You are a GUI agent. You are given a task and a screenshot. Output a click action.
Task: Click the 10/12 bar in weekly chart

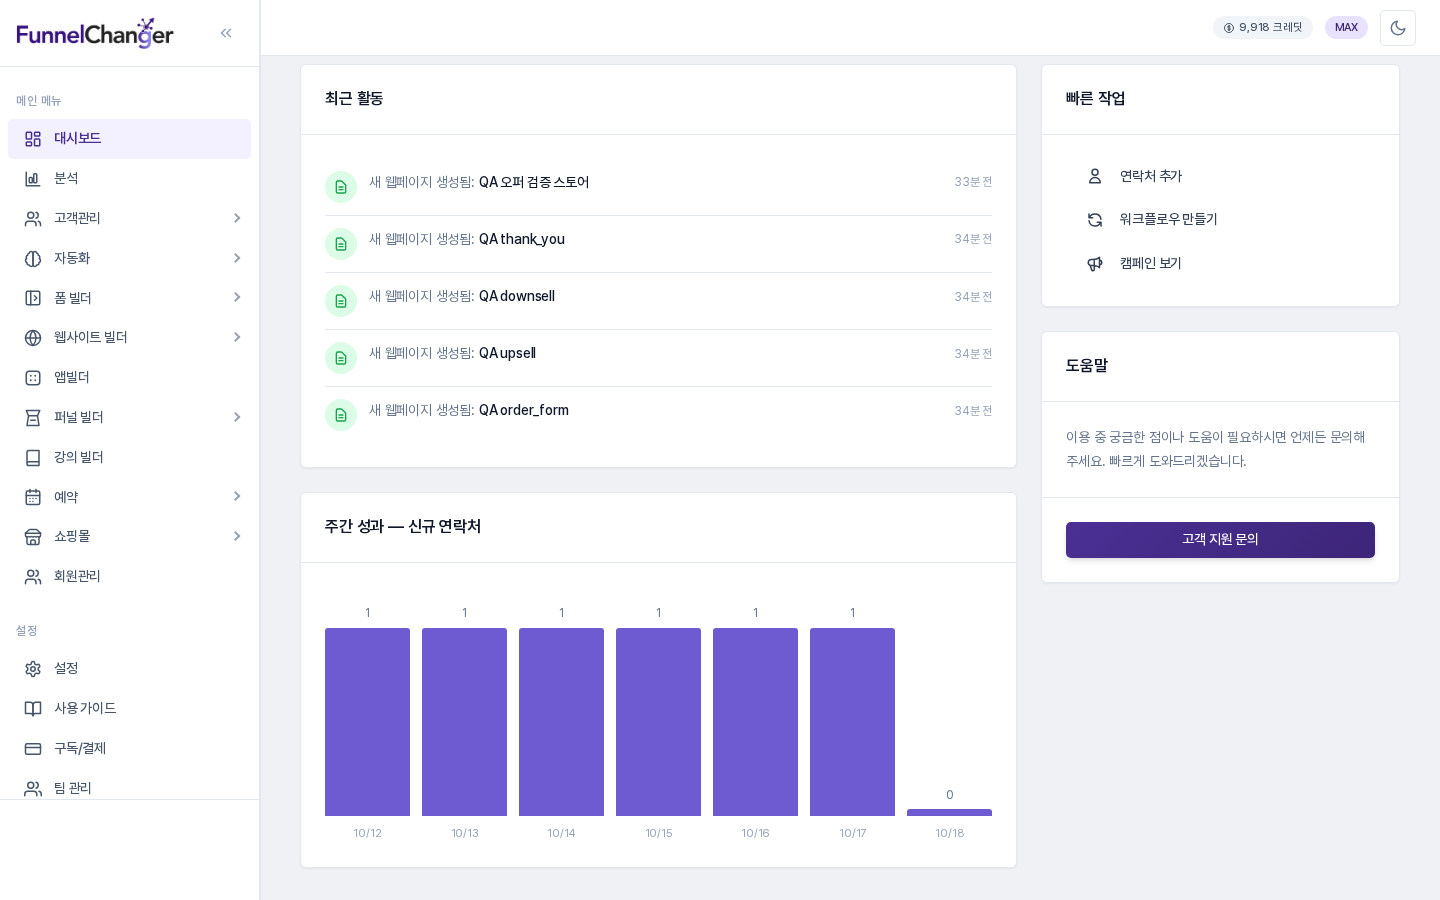(367, 722)
